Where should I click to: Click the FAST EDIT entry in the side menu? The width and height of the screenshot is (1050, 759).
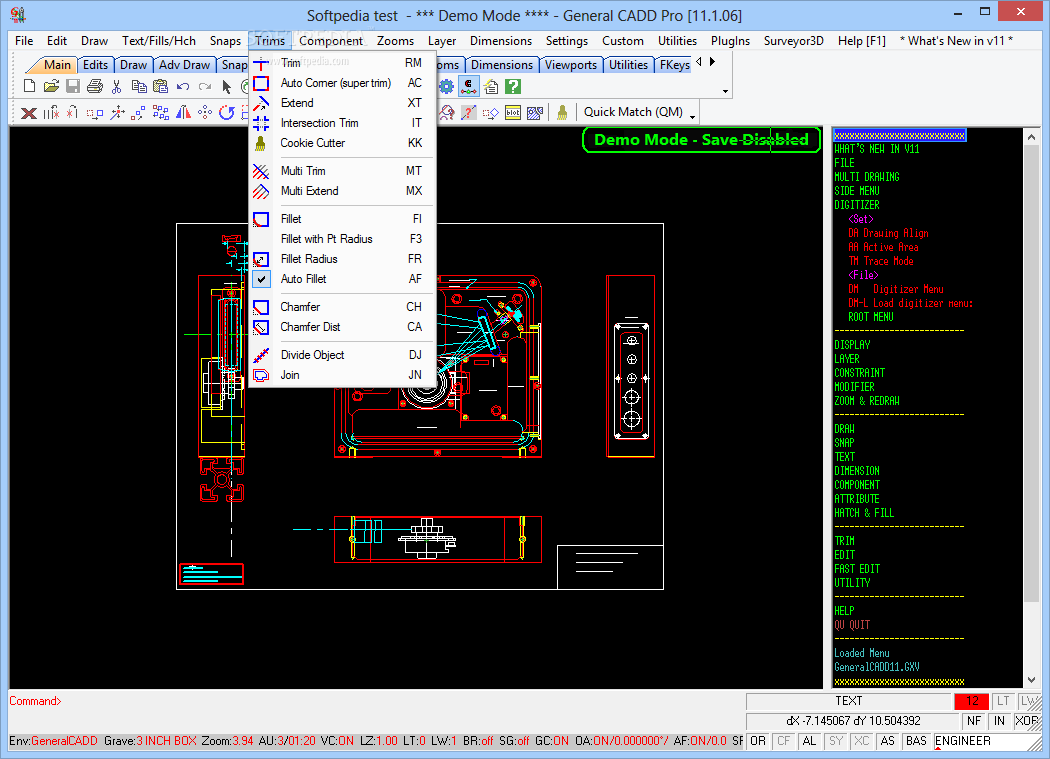(x=857, y=569)
